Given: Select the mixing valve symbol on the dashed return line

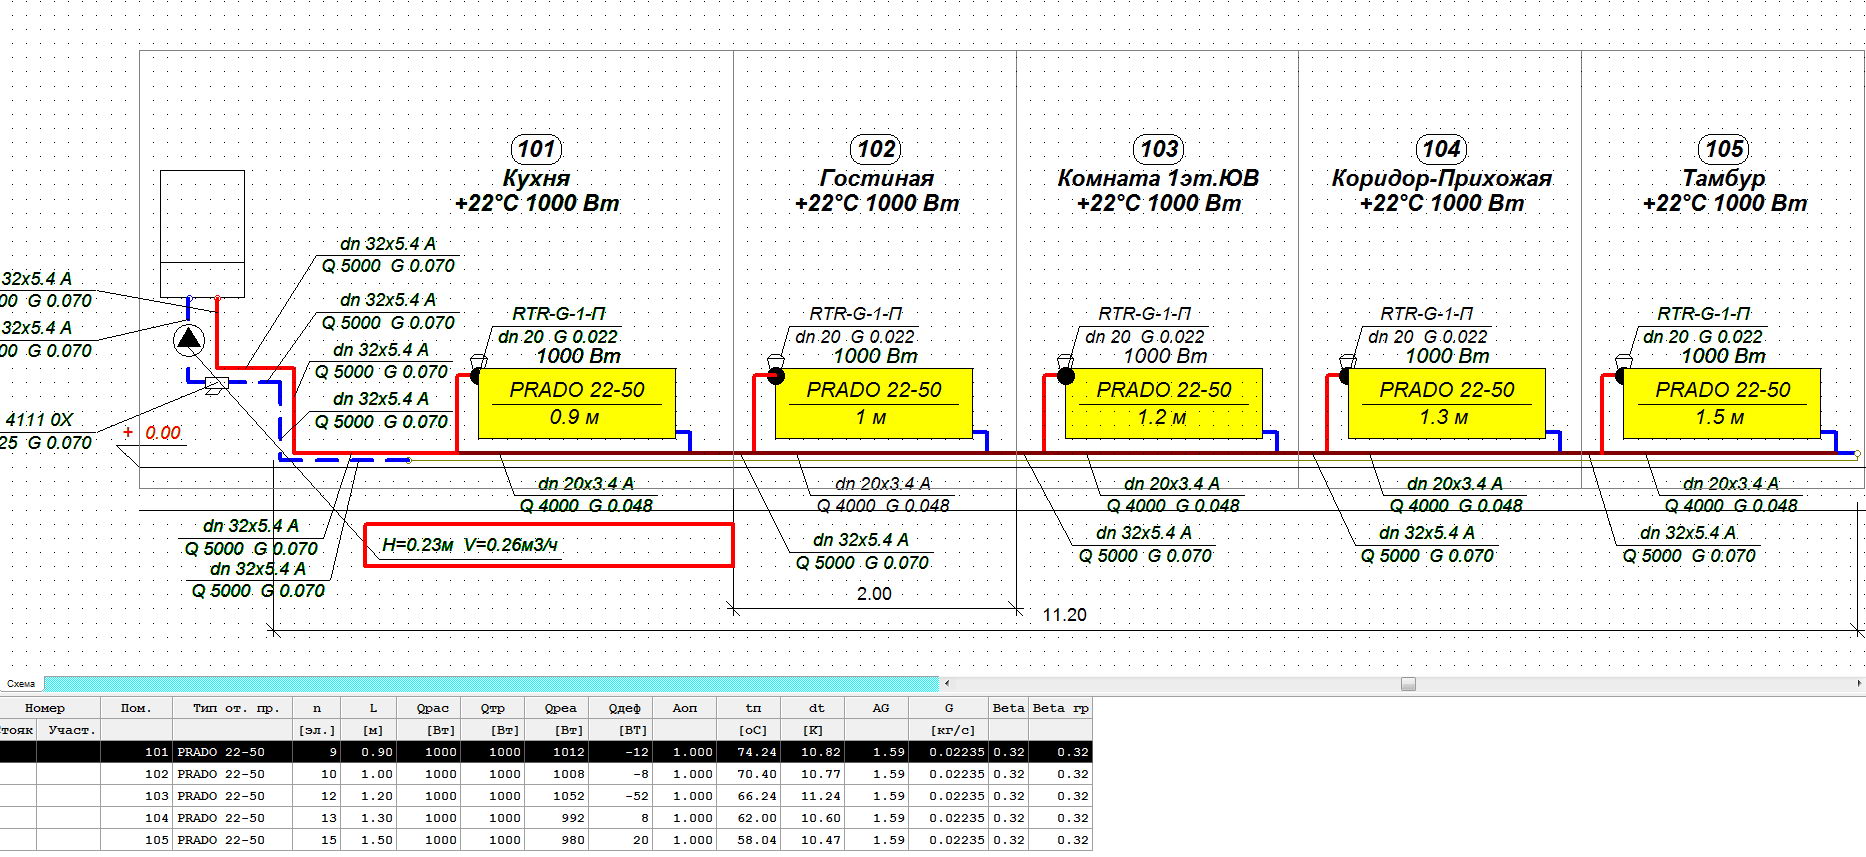Looking at the screenshot, I should click(216, 384).
